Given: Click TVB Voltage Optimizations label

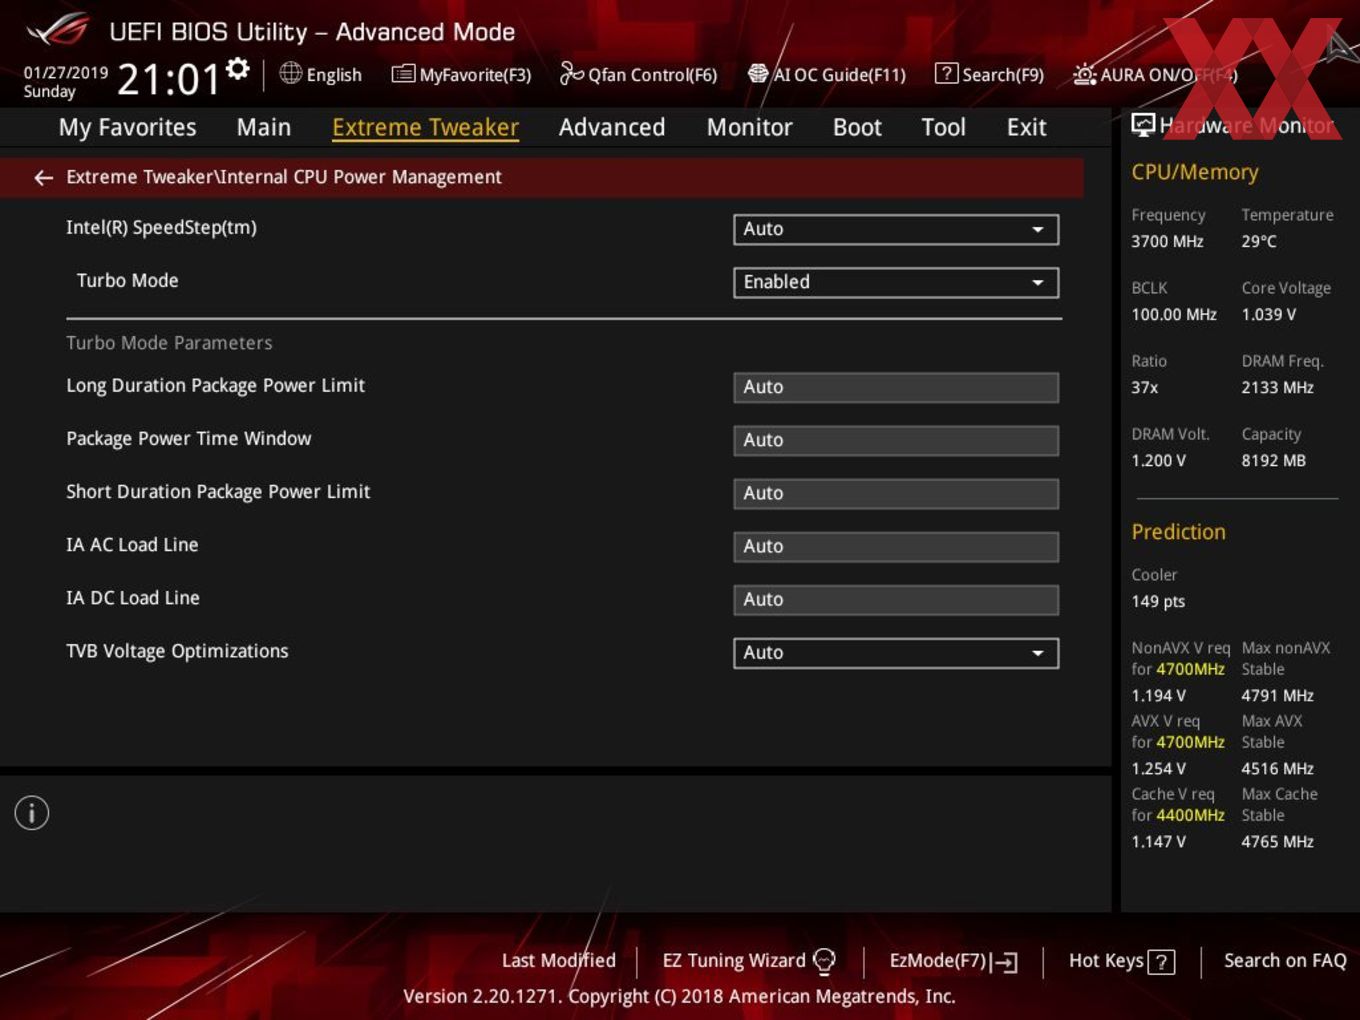Looking at the screenshot, I should (x=177, y=651).
